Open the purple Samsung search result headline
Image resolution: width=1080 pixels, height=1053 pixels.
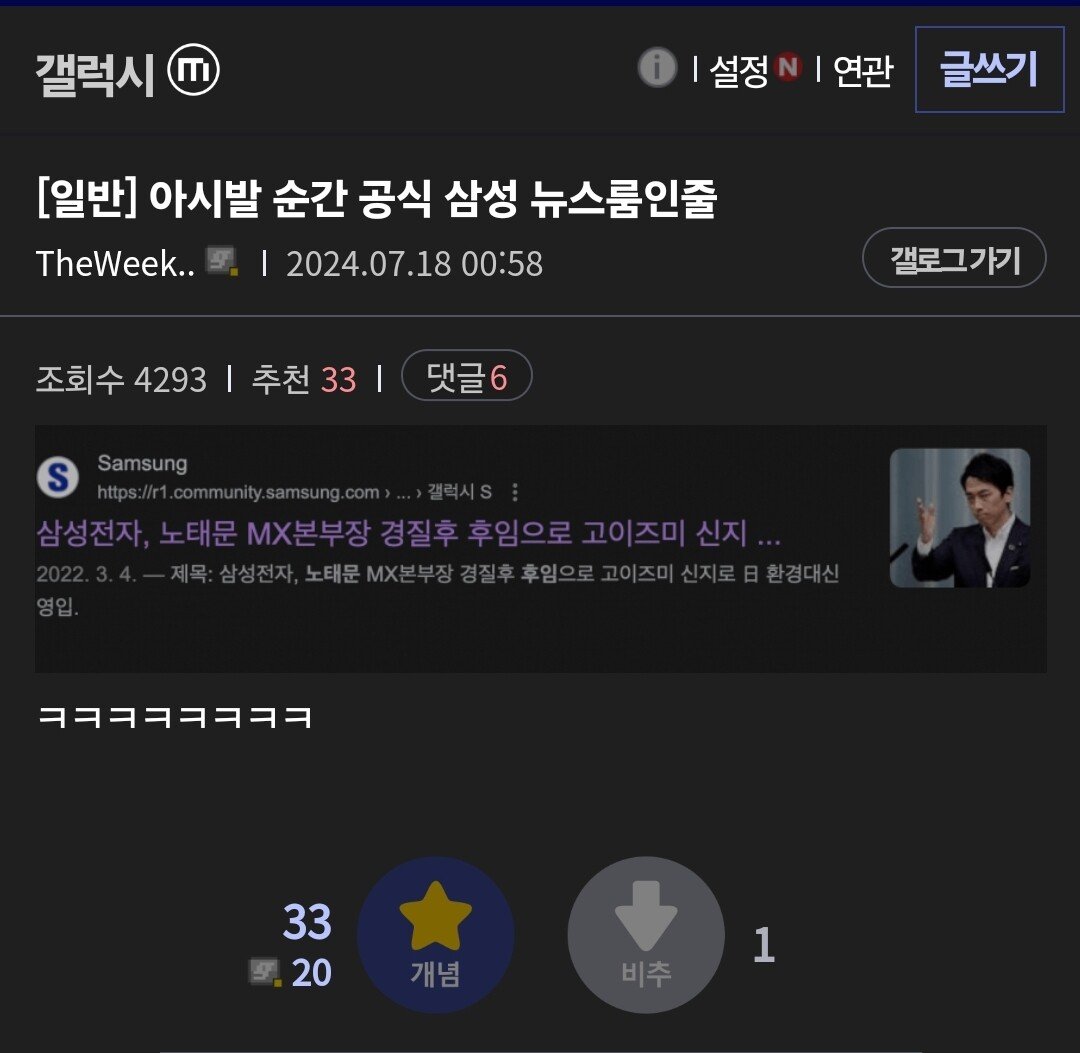point(408,532)
